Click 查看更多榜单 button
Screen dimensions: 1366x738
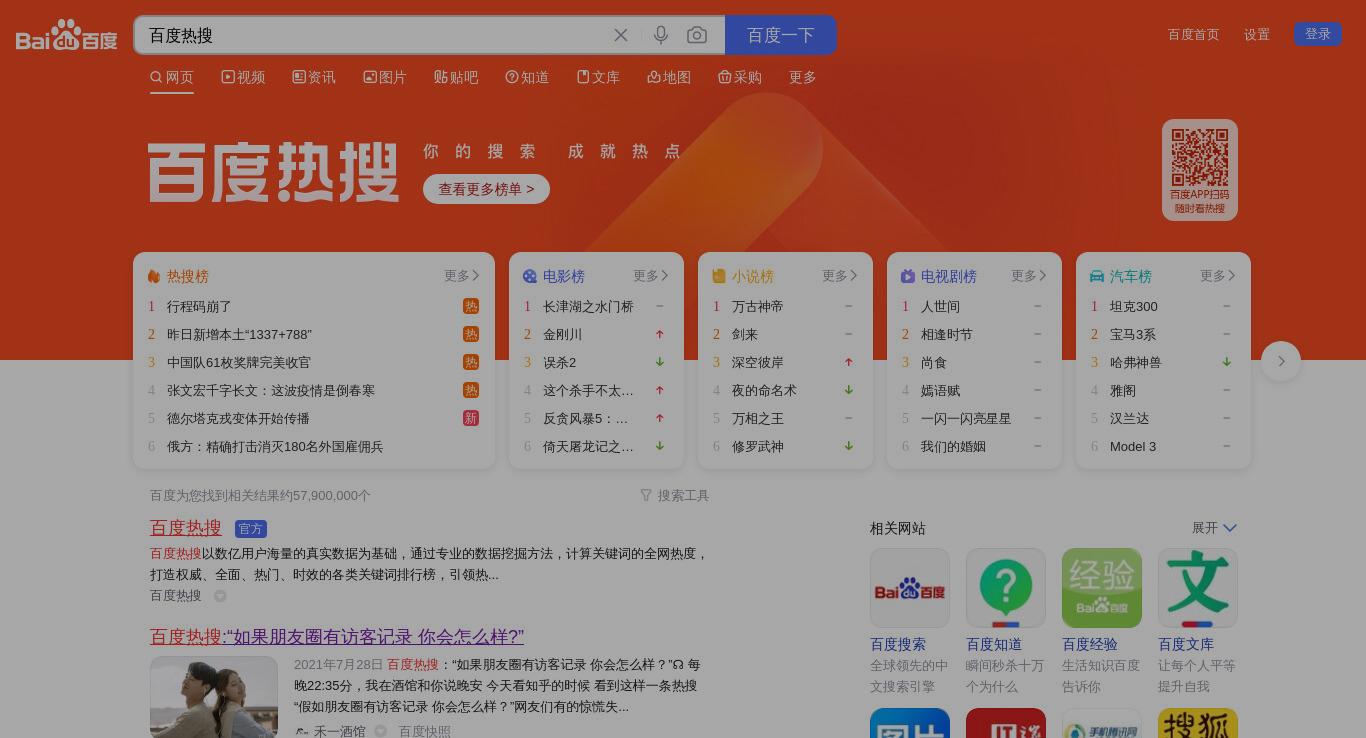point(486,189)
